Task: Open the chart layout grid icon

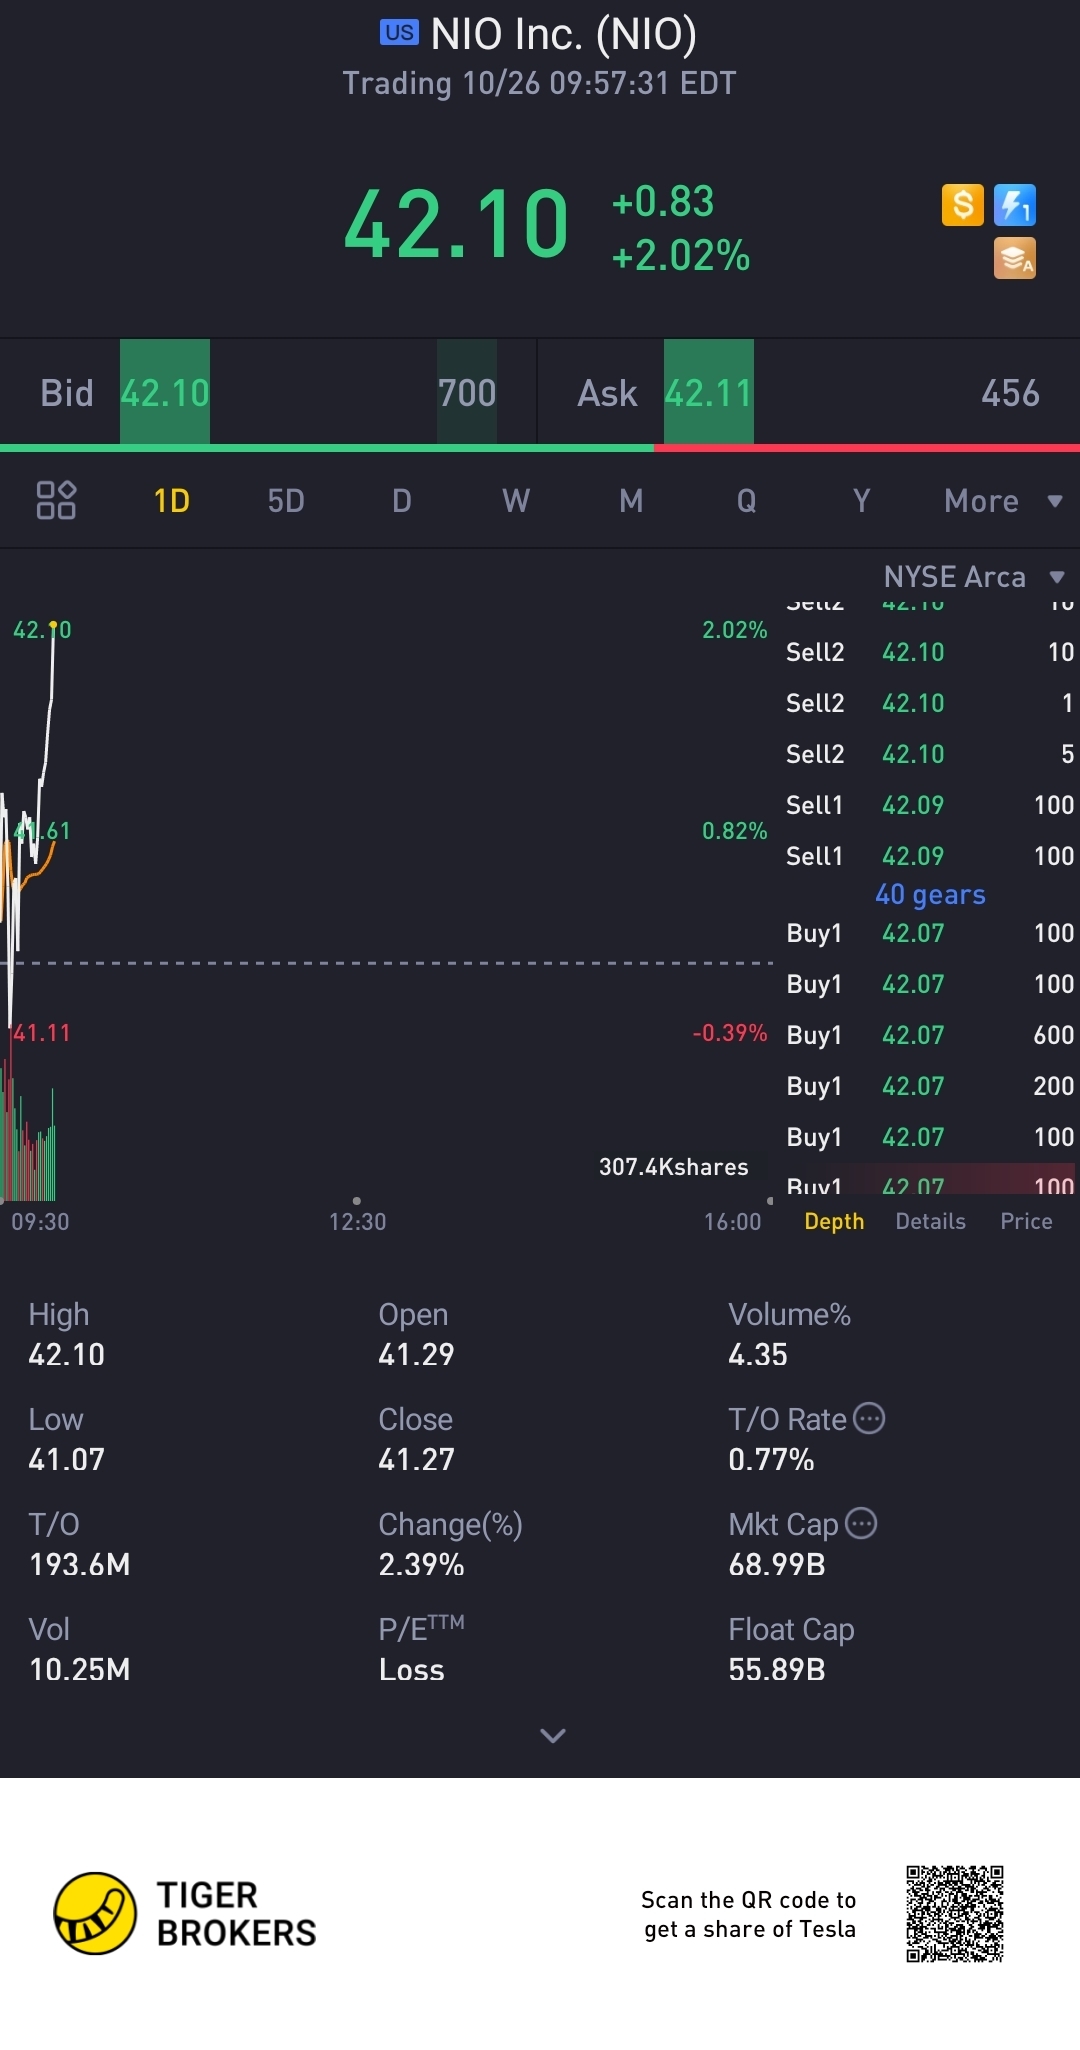Action: 56,500
